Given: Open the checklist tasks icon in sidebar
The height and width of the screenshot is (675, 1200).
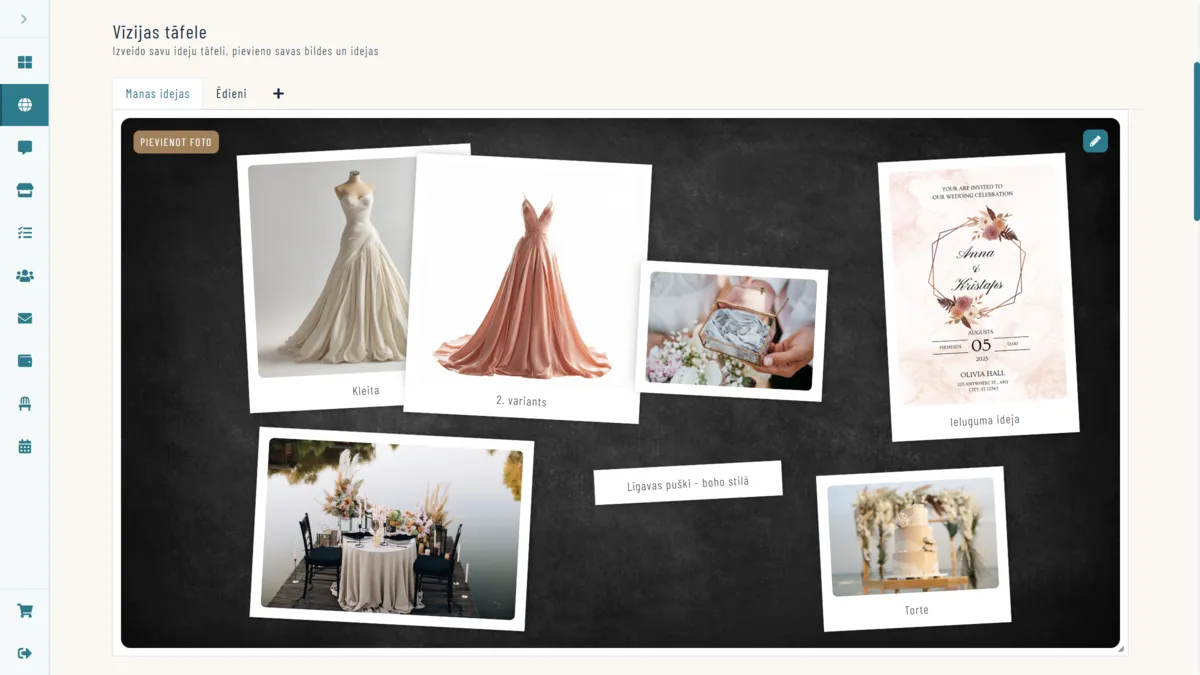Looking at the screenshot, I should point(24,233).
